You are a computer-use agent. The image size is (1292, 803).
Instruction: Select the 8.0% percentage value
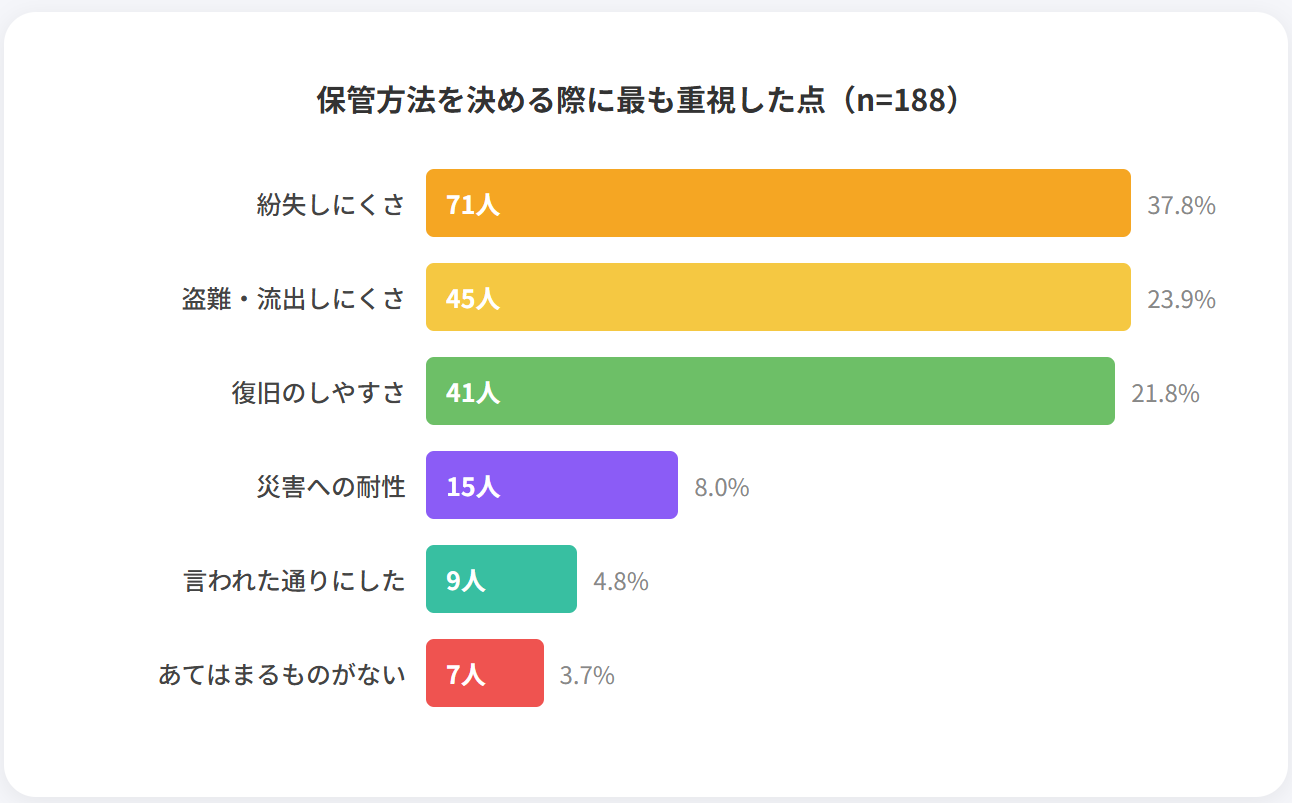tap(721, 488)
